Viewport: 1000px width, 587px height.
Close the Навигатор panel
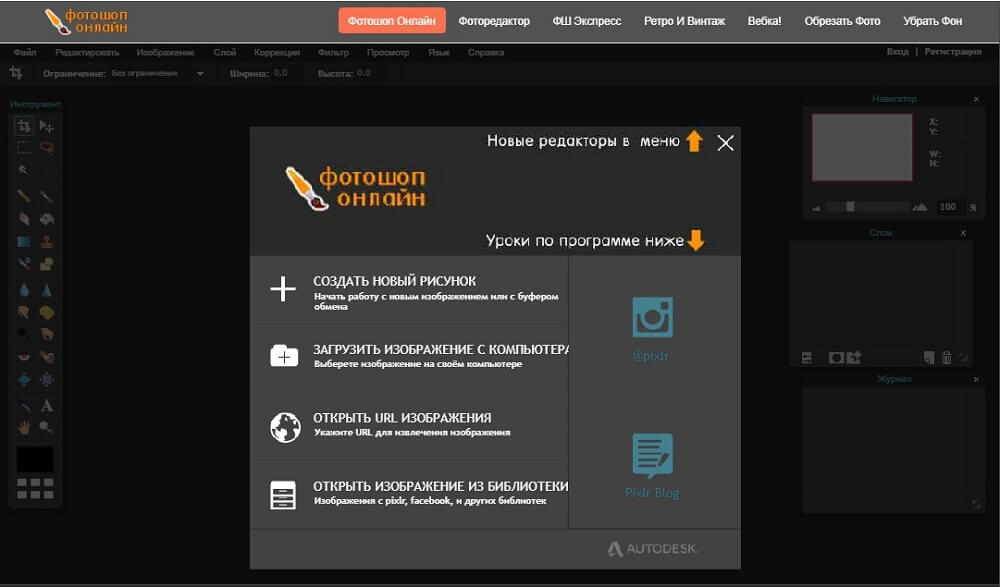coord(976,100)
